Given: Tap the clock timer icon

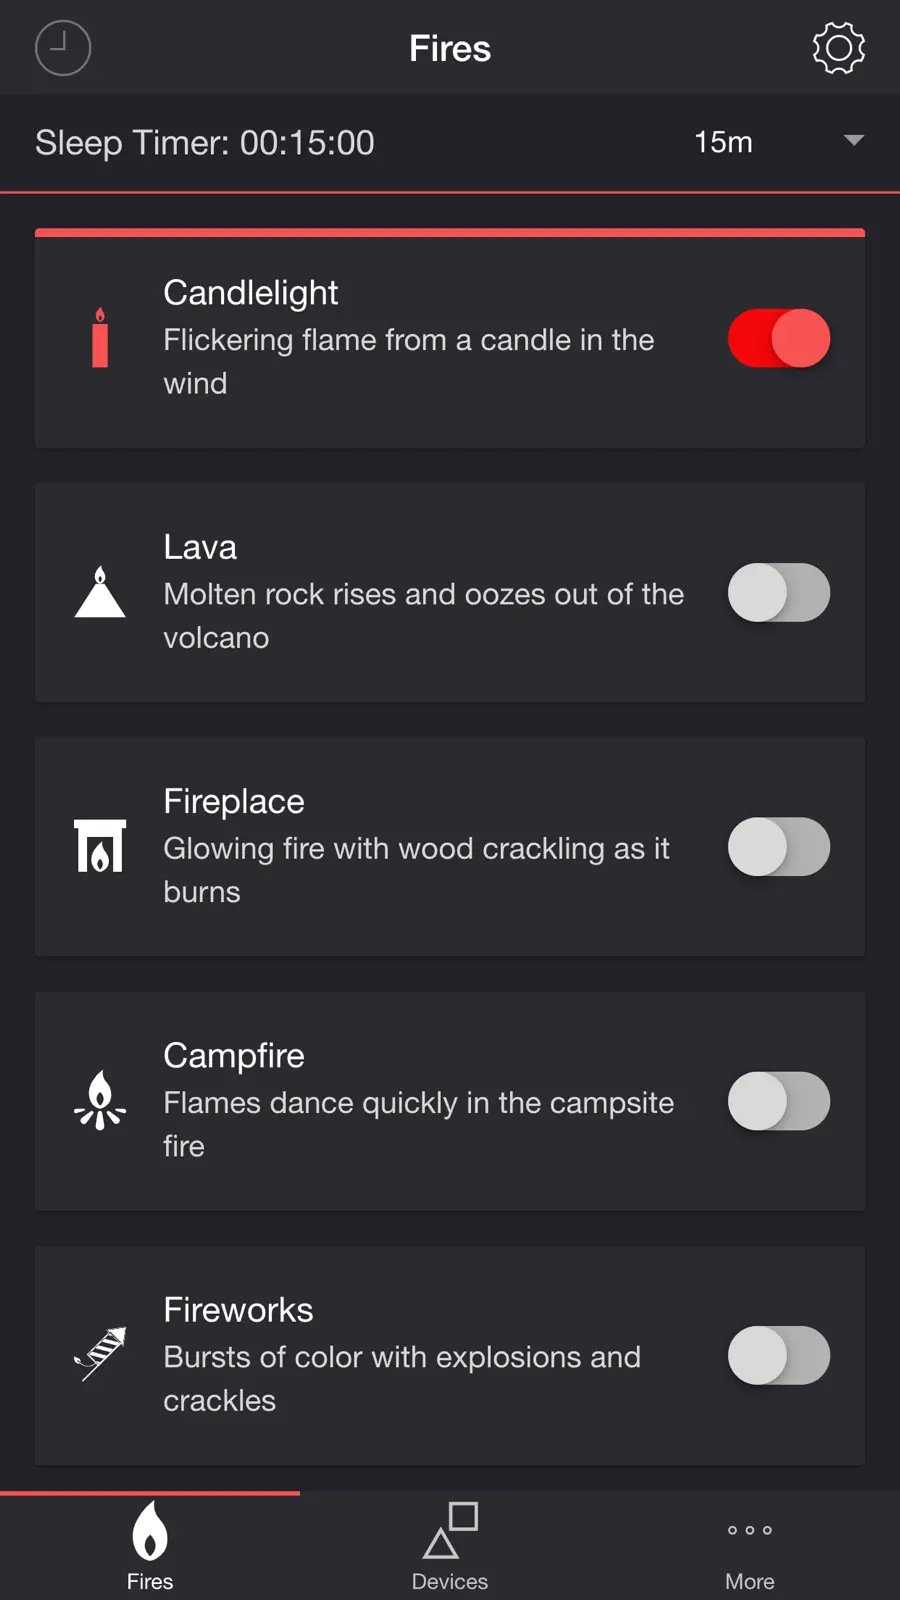Looking at the screenshot, I should [x=63, y=48].
